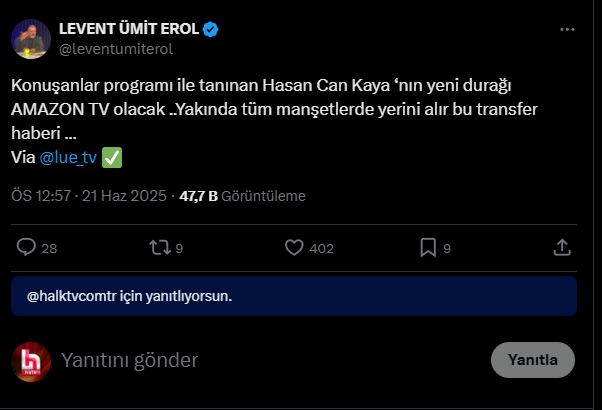Bookmark this tweet with the bookmark icon
This screenshot has height=410, width=602.
point(428,248)
